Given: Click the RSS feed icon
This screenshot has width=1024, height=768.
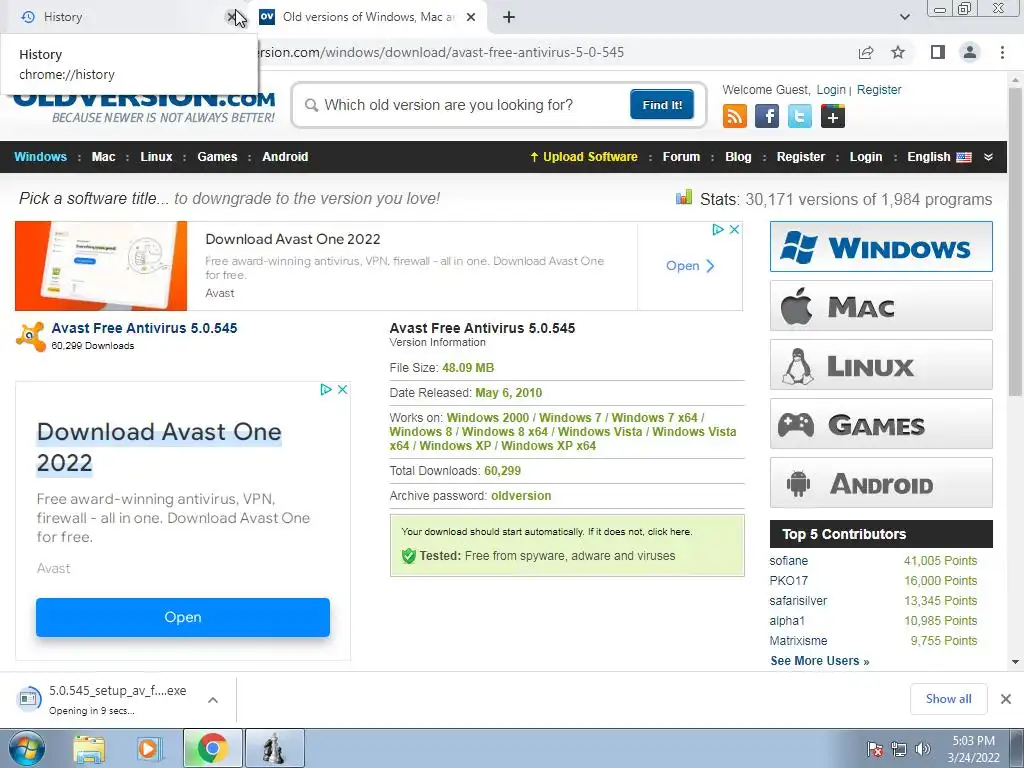Looking at the screenshot, I should click(x=735, y=116).
